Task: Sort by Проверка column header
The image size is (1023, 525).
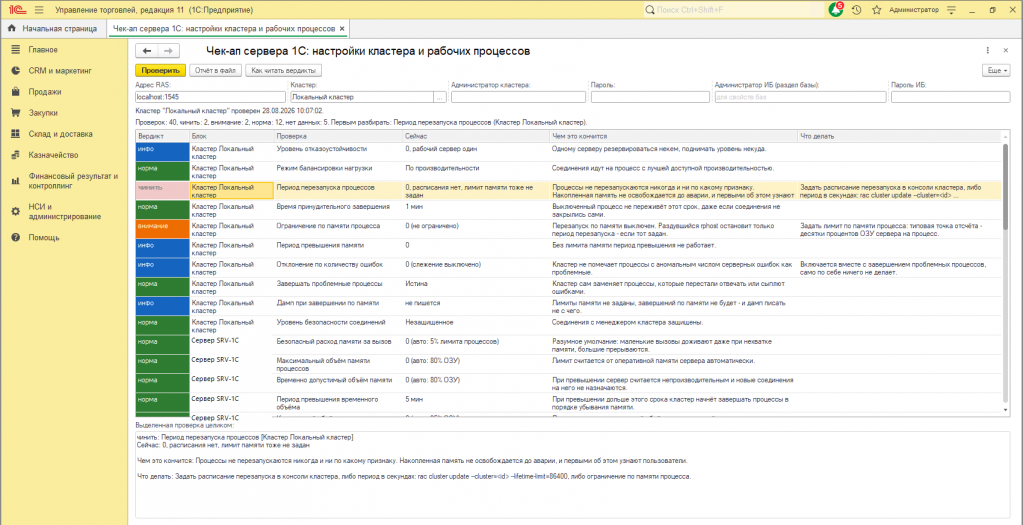Action: [x=337, y=136]
